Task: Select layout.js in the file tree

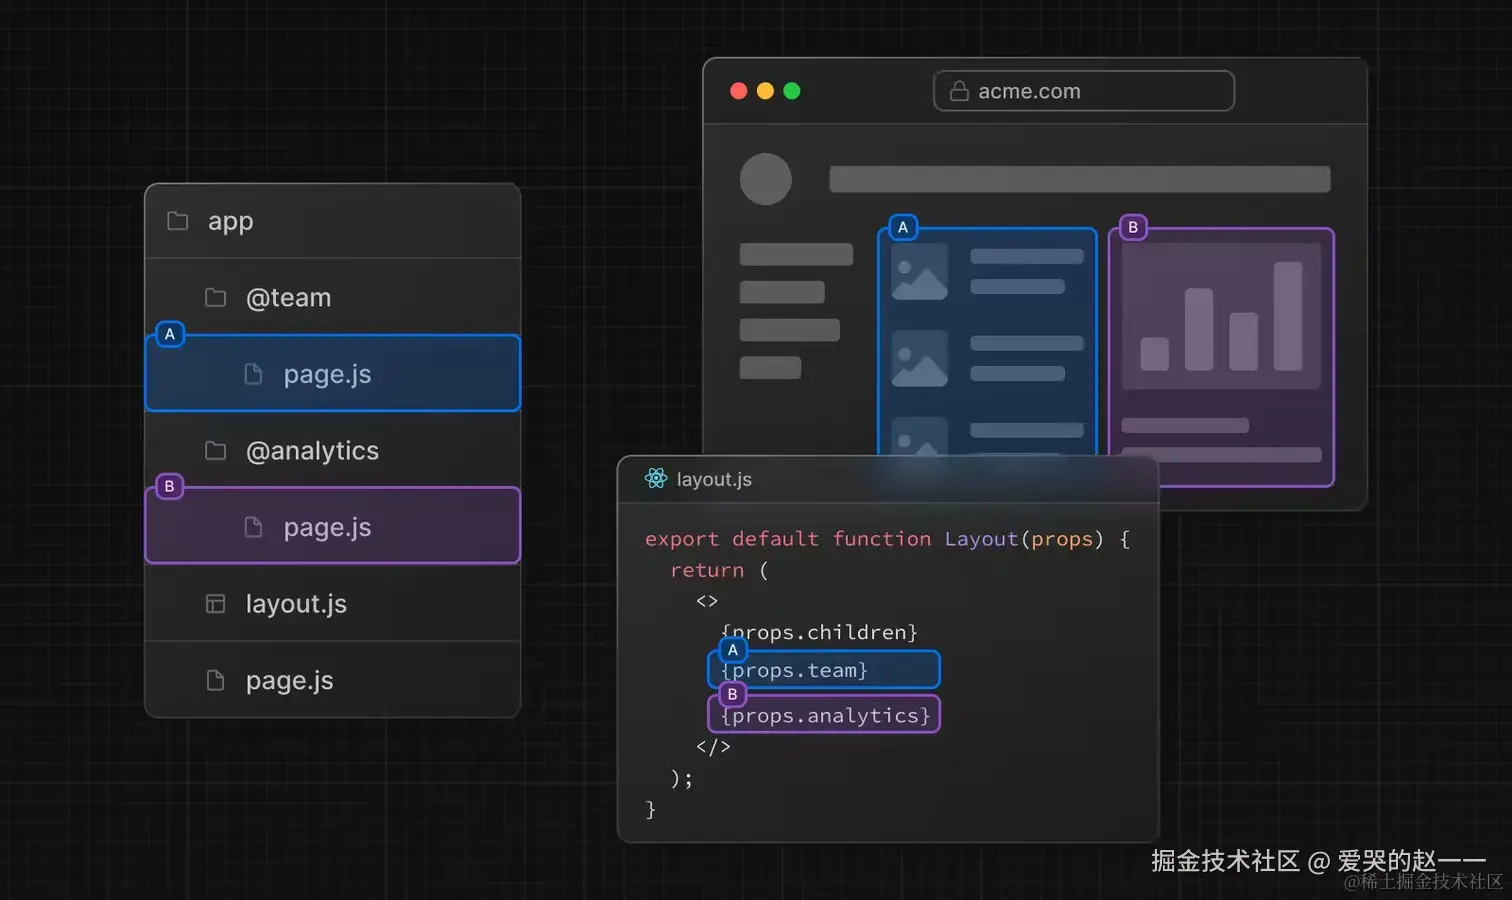Action: click(333, 604)
